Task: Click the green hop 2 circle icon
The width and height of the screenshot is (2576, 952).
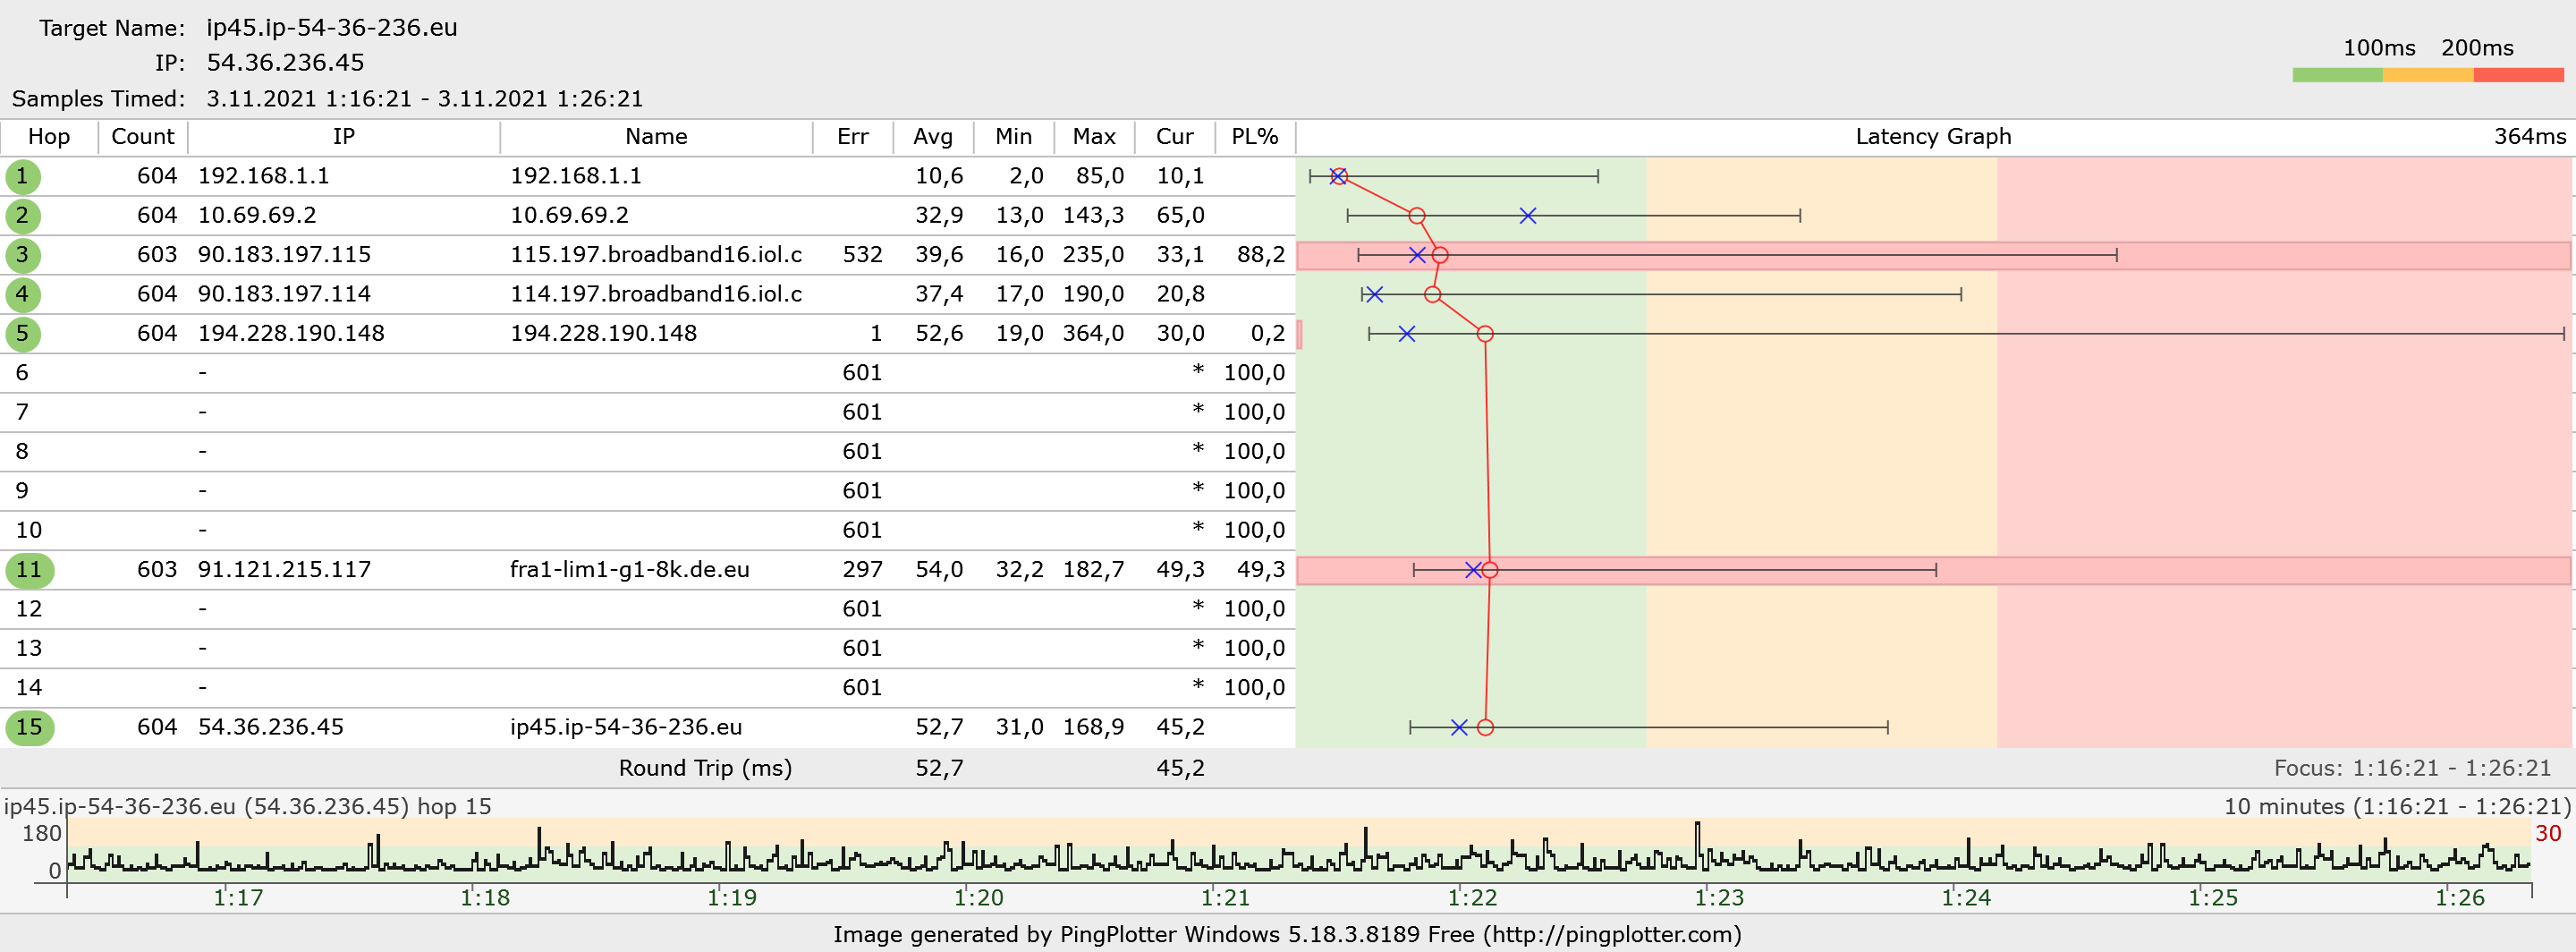Action: coord(23,216)
